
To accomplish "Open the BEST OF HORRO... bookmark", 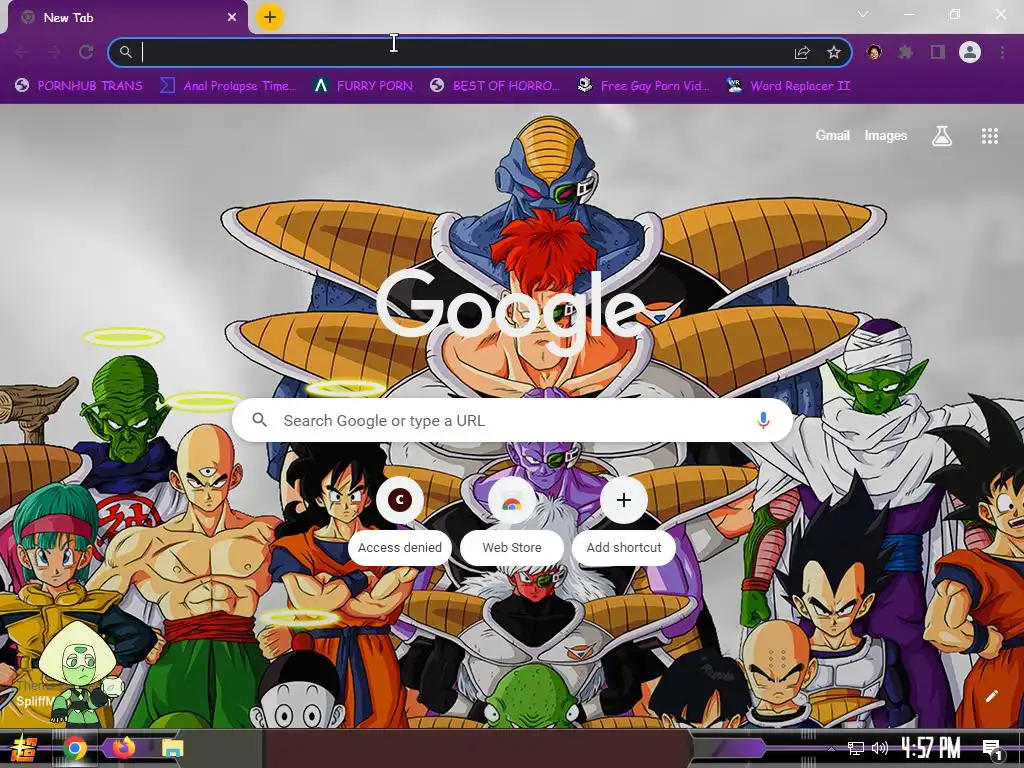I will click(495, 86).
